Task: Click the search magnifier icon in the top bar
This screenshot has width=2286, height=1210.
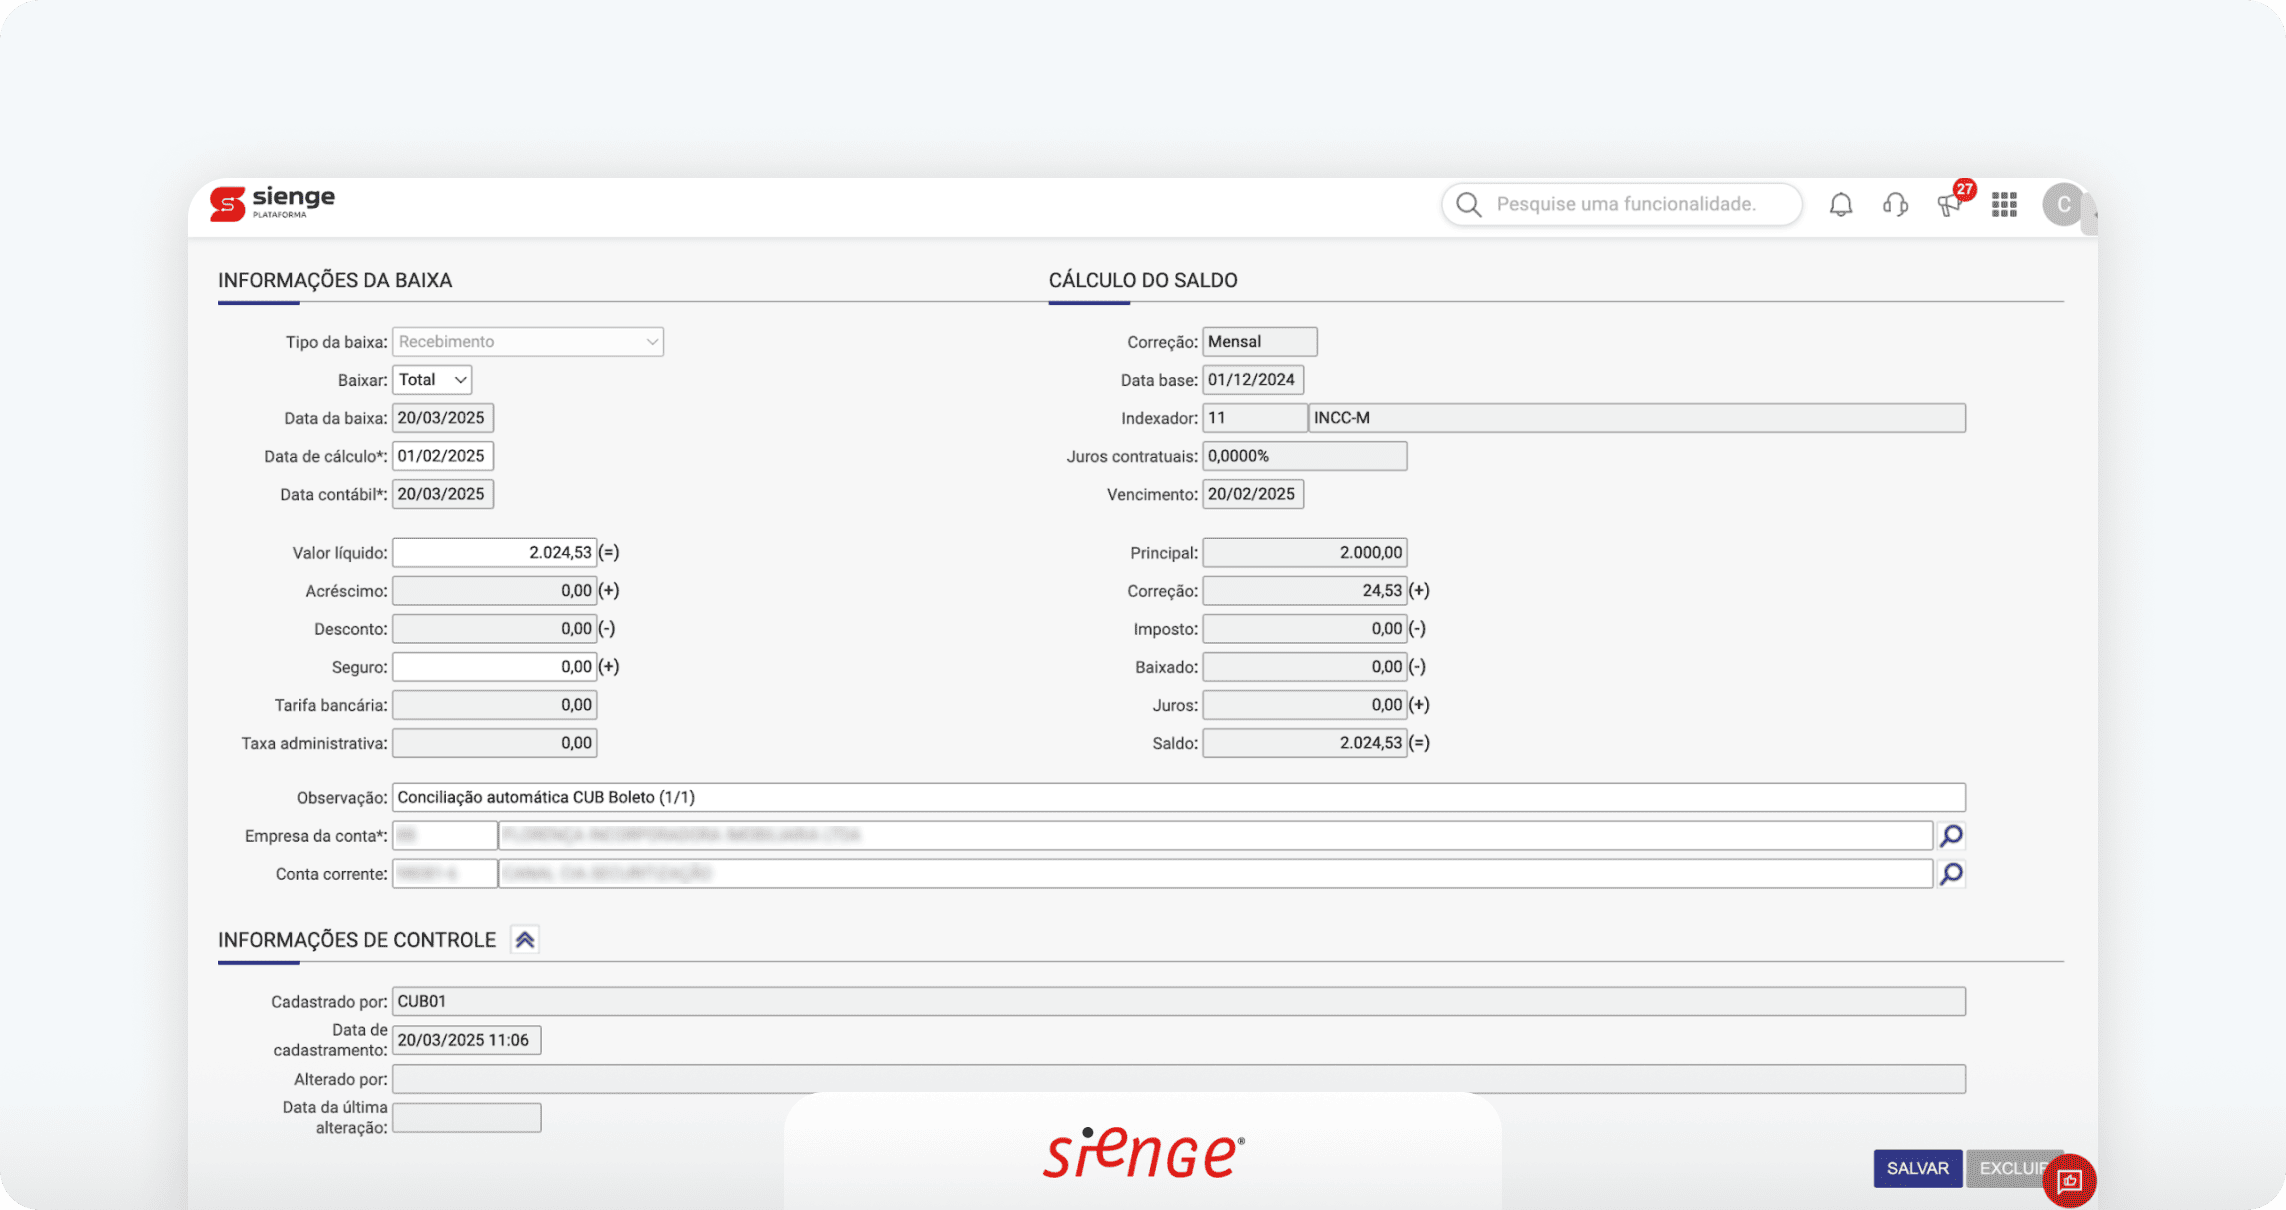Action: click(x=1468, y=204)
